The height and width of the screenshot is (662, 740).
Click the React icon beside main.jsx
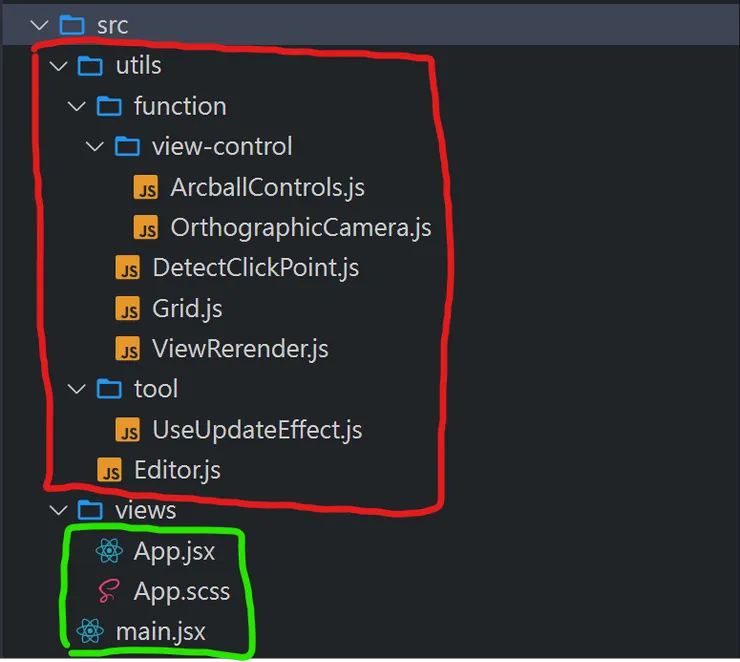coord(90,631)
